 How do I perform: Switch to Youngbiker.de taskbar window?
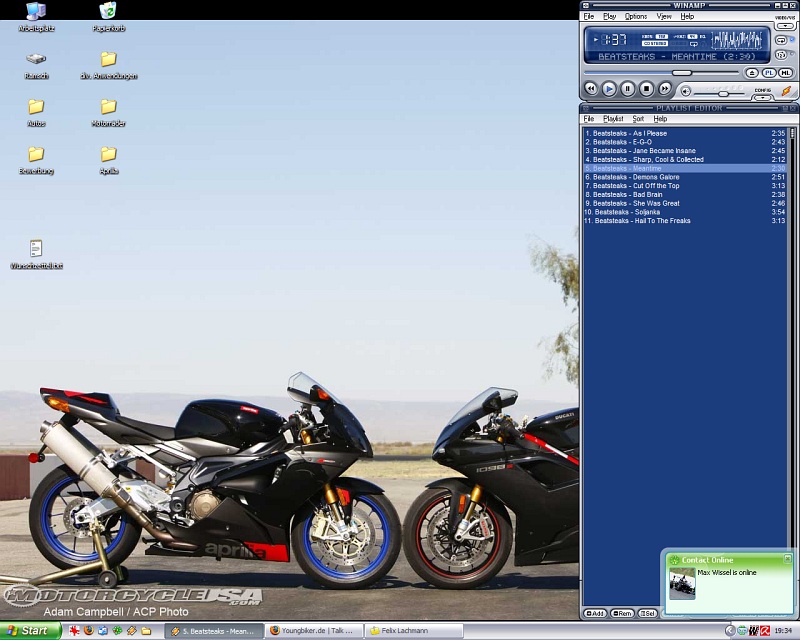point(314,631)
